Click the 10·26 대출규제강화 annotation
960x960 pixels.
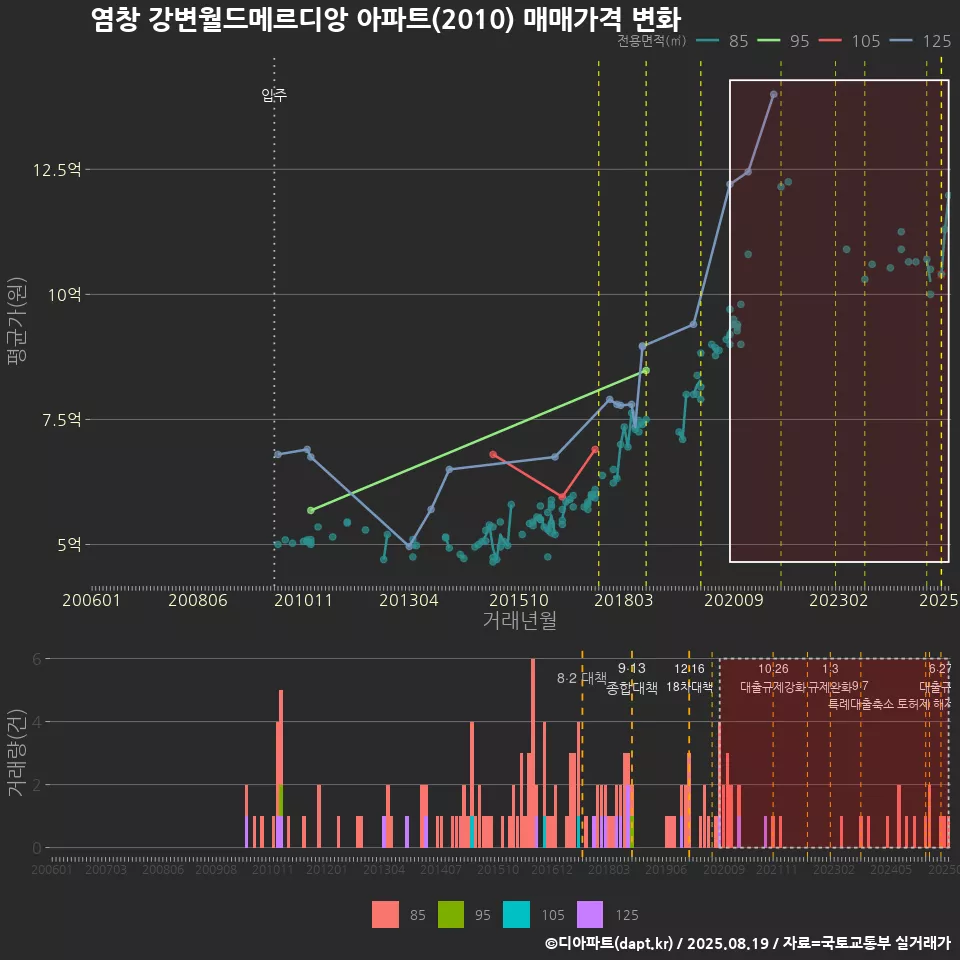773,678
